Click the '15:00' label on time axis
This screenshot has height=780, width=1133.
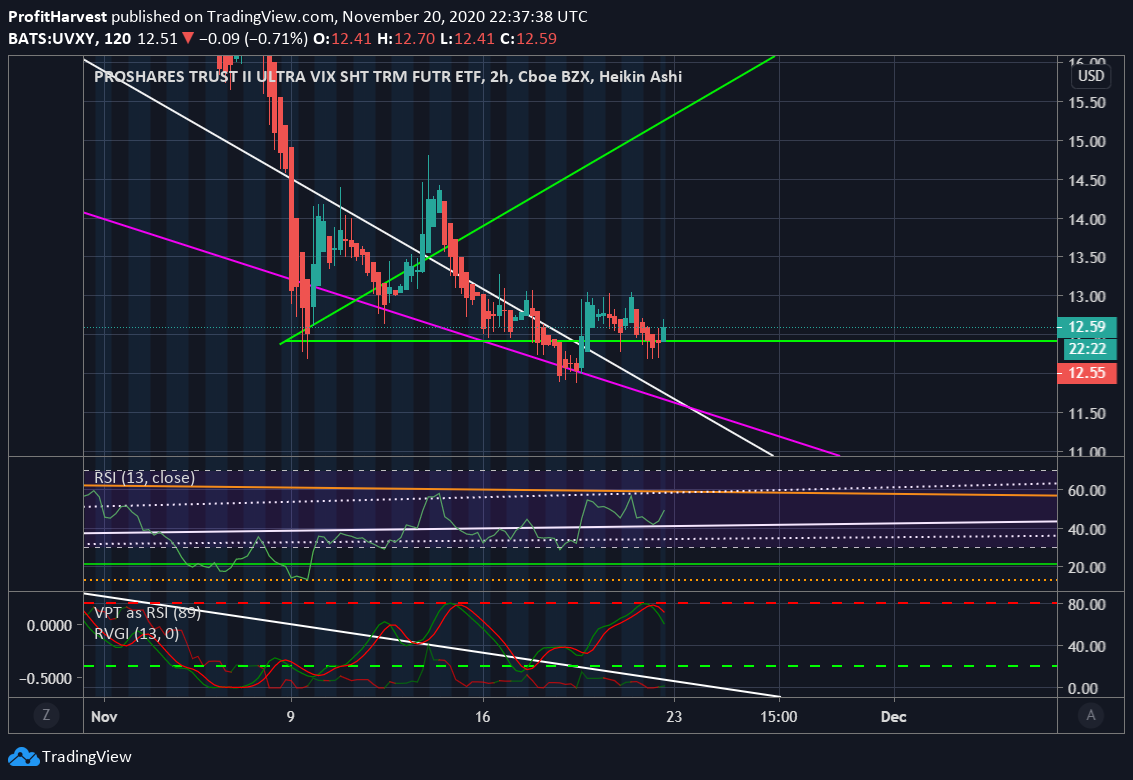click(779, 716)
